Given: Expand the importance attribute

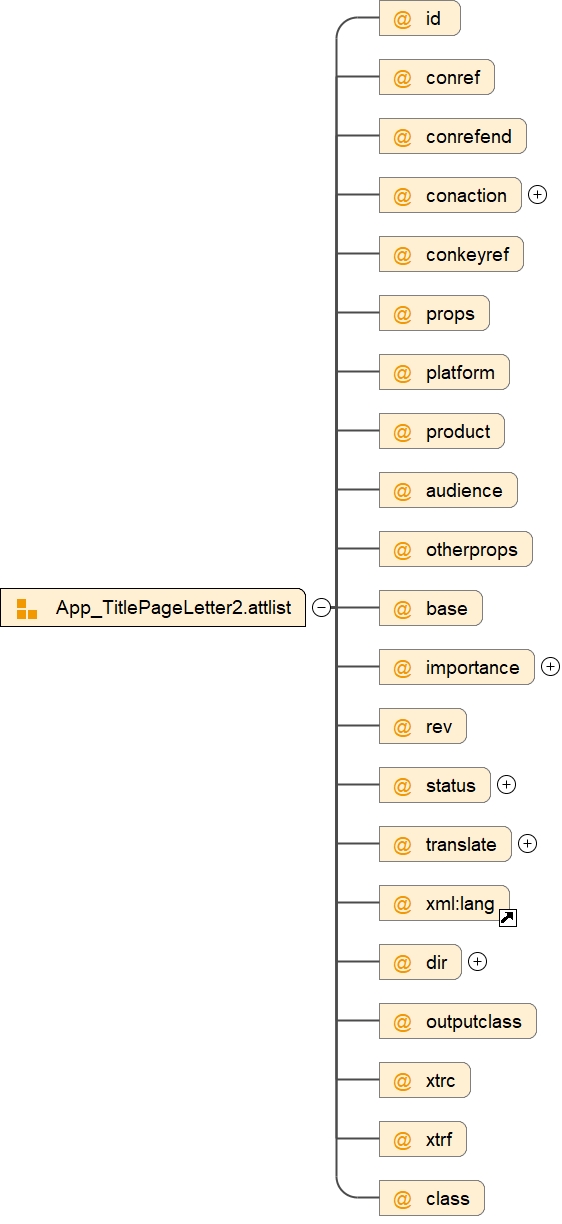Looking at the screenshot, I should 550,667.
